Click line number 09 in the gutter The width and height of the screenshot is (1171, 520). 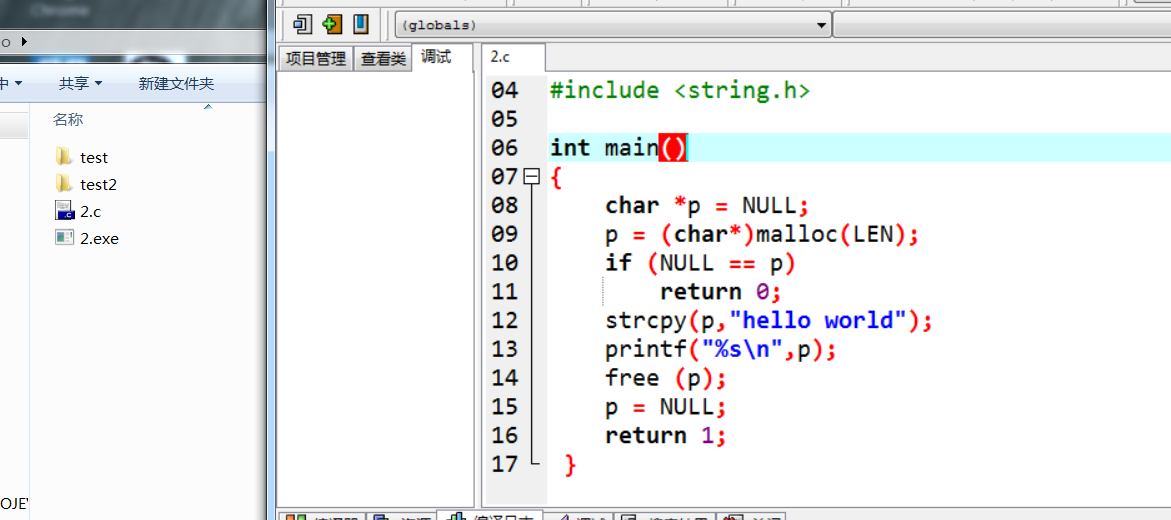pyautogui.click(x=505, y=235)
